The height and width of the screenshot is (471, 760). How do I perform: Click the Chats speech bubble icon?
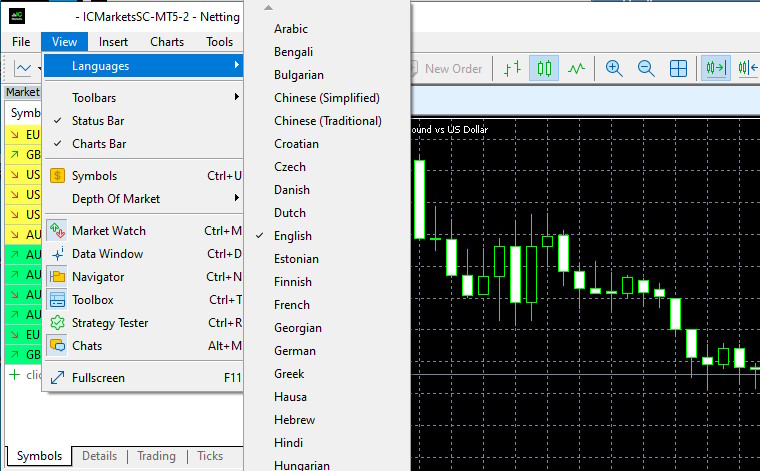(57, 345)
